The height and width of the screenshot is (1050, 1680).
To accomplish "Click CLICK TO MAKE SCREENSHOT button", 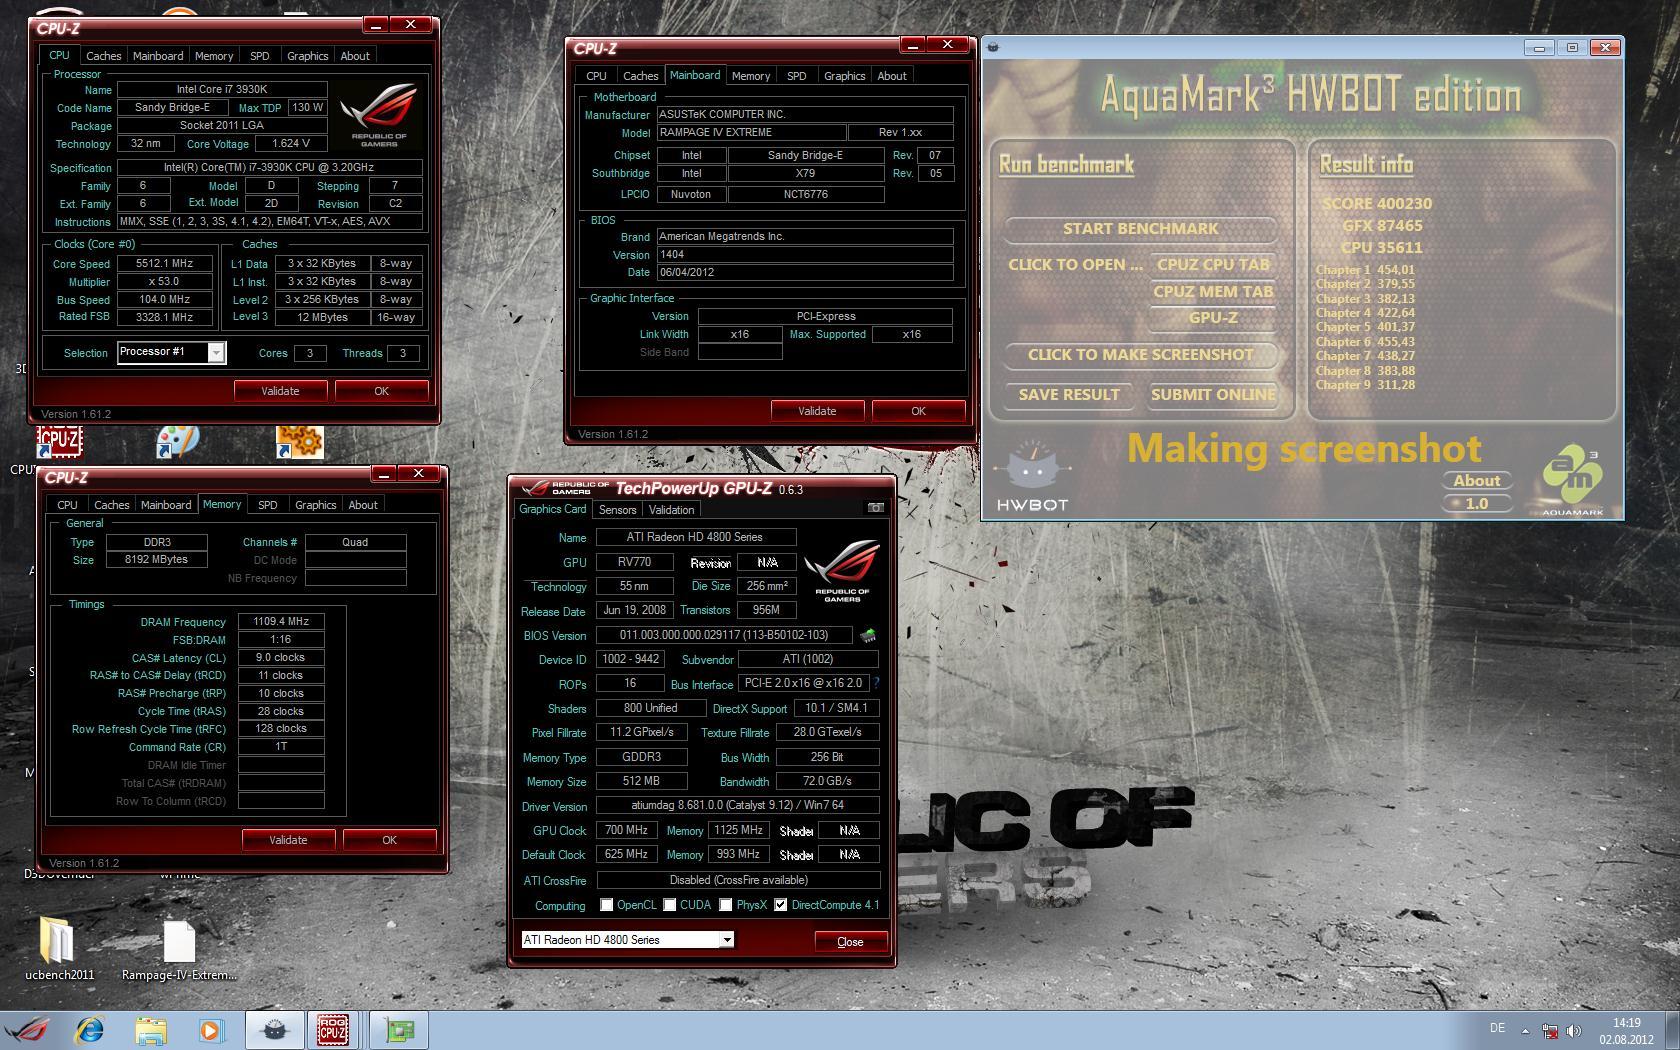I will pos(1140,354).
